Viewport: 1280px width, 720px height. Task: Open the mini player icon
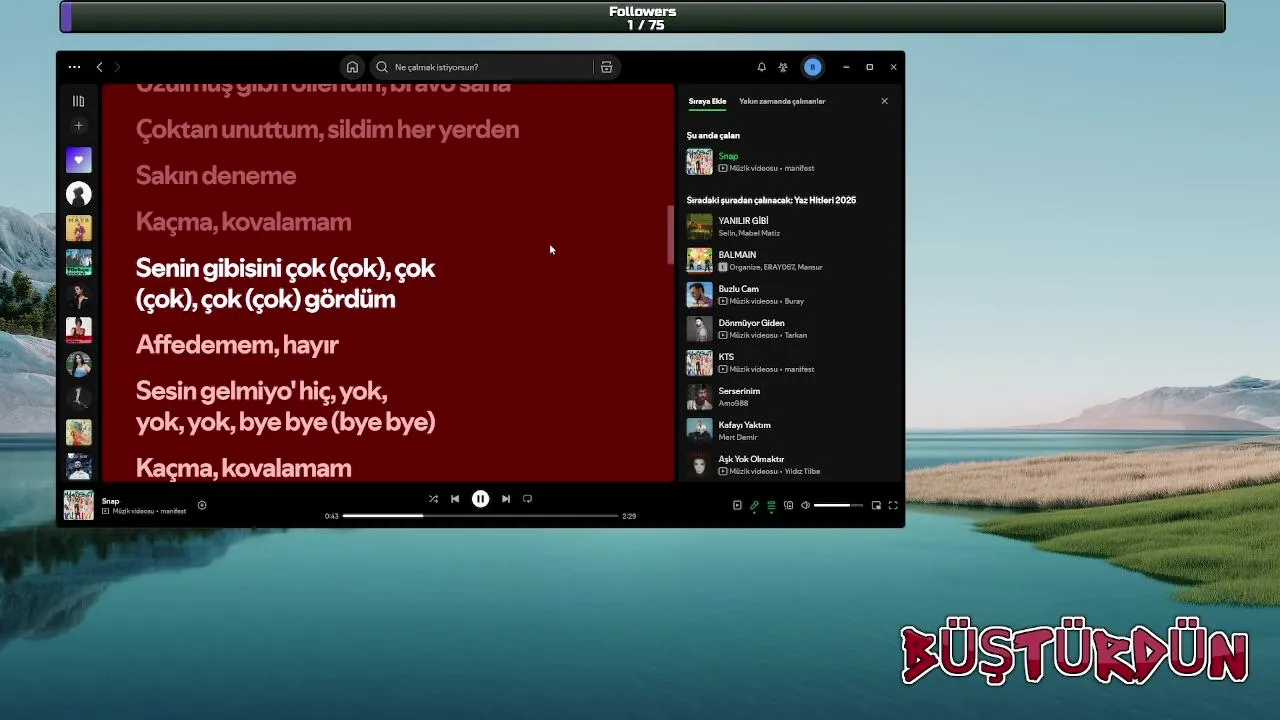(876, 505)
